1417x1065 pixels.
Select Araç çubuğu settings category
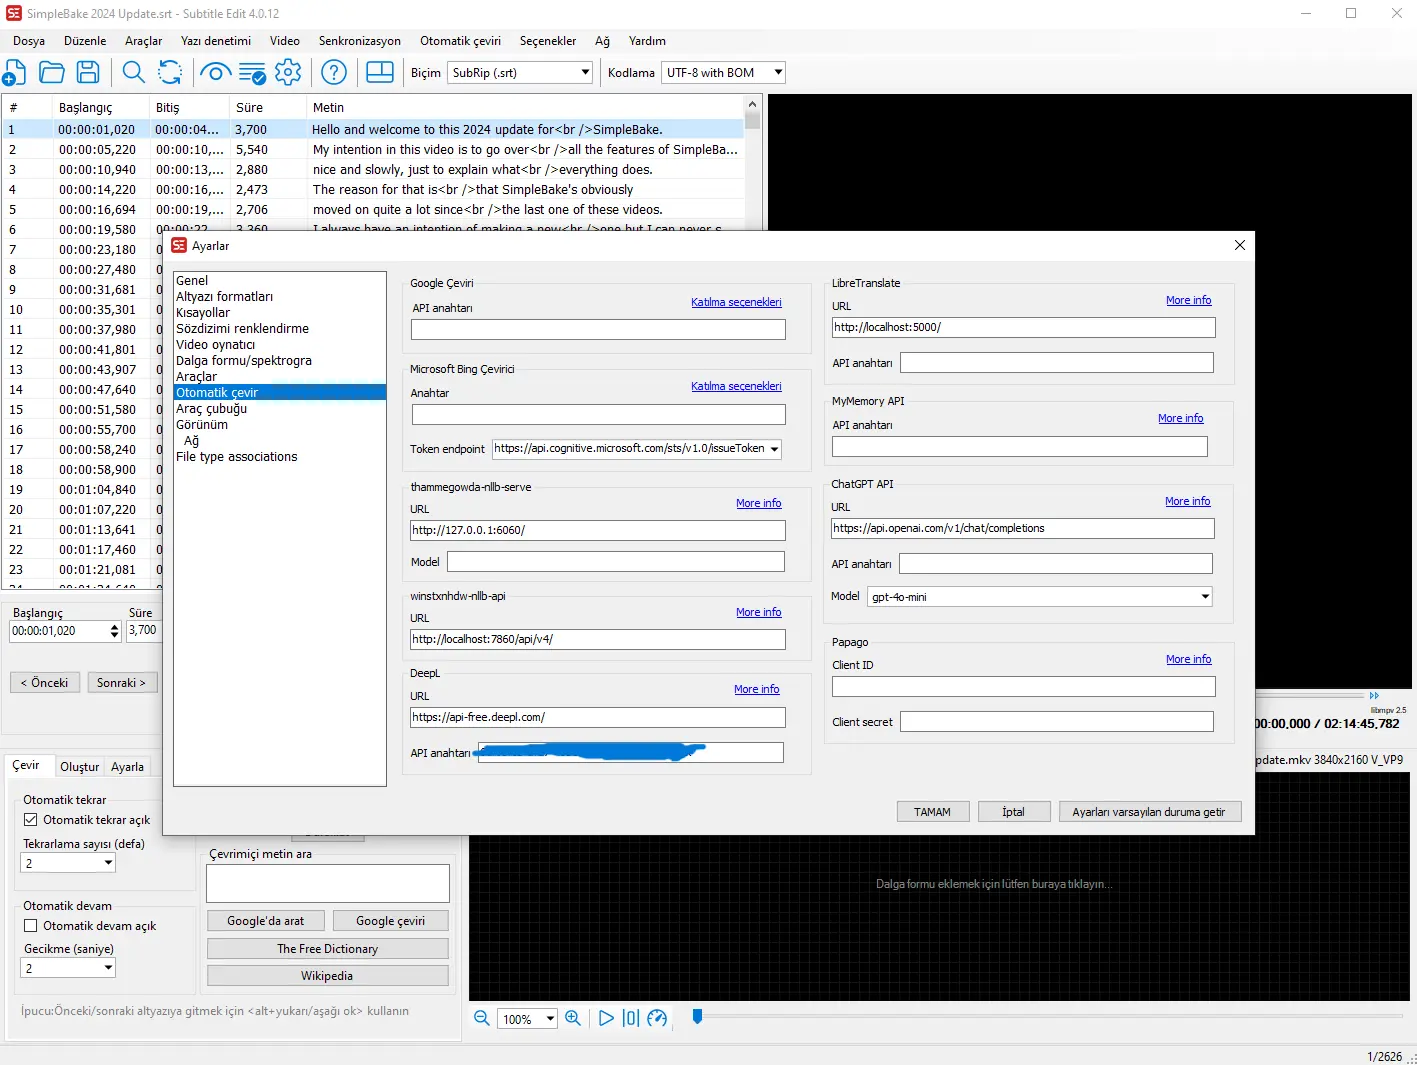coord(212,409)
